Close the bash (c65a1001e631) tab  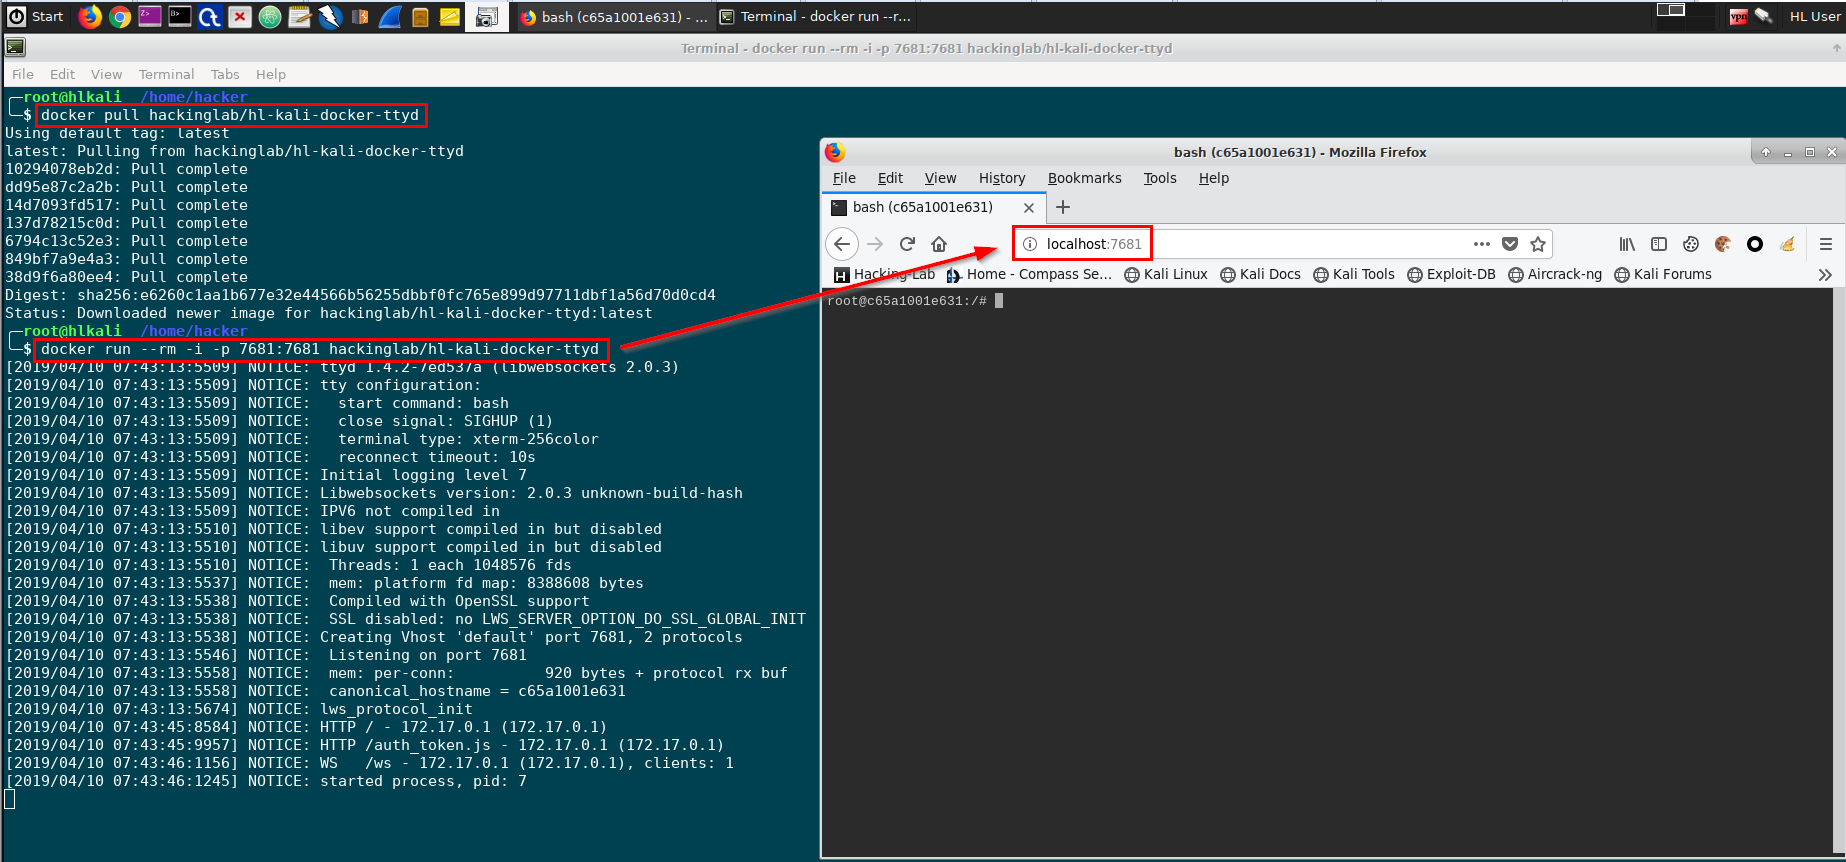[x=1029, y=208]
